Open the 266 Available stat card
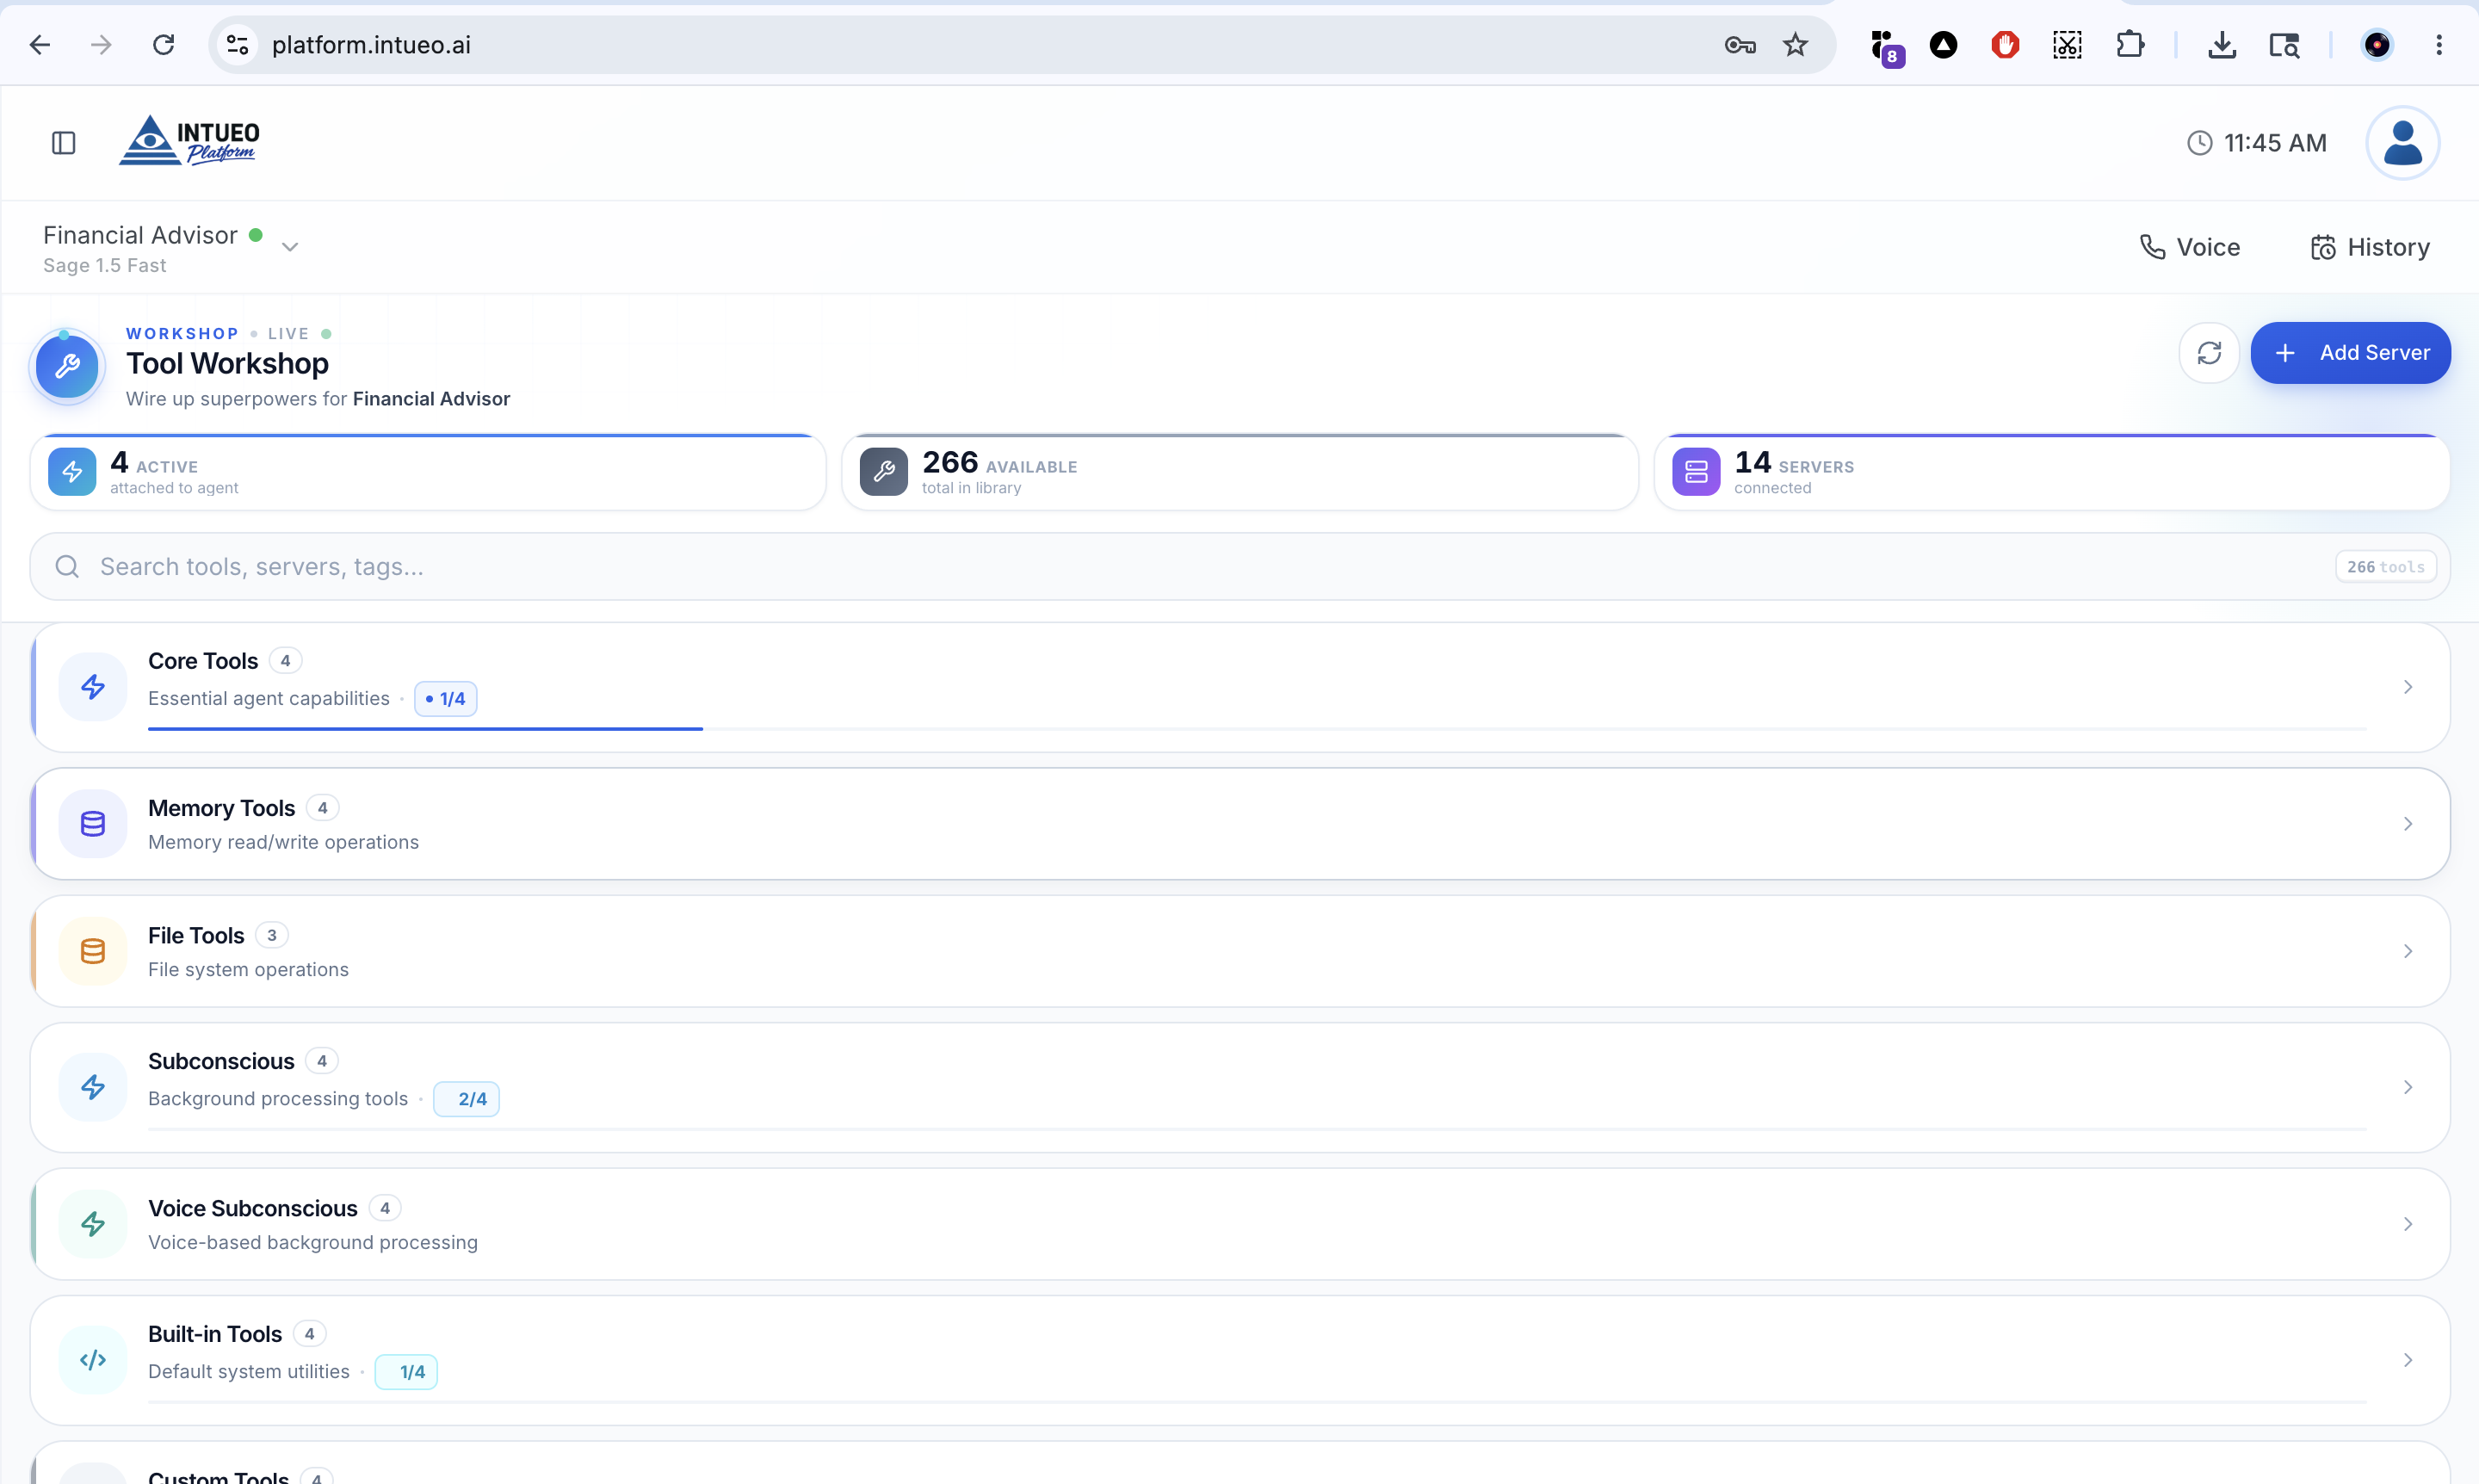 tap(1240, 472)
